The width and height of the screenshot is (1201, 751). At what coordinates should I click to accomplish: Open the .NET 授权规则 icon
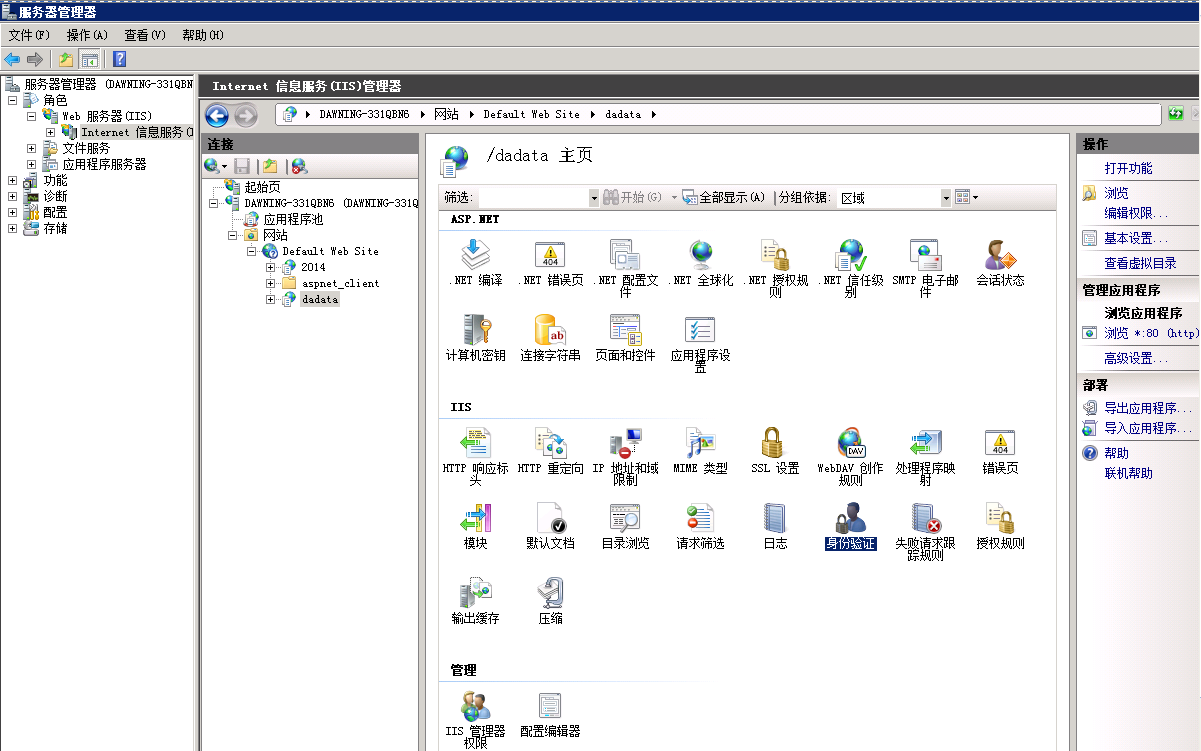click(775, 268)
